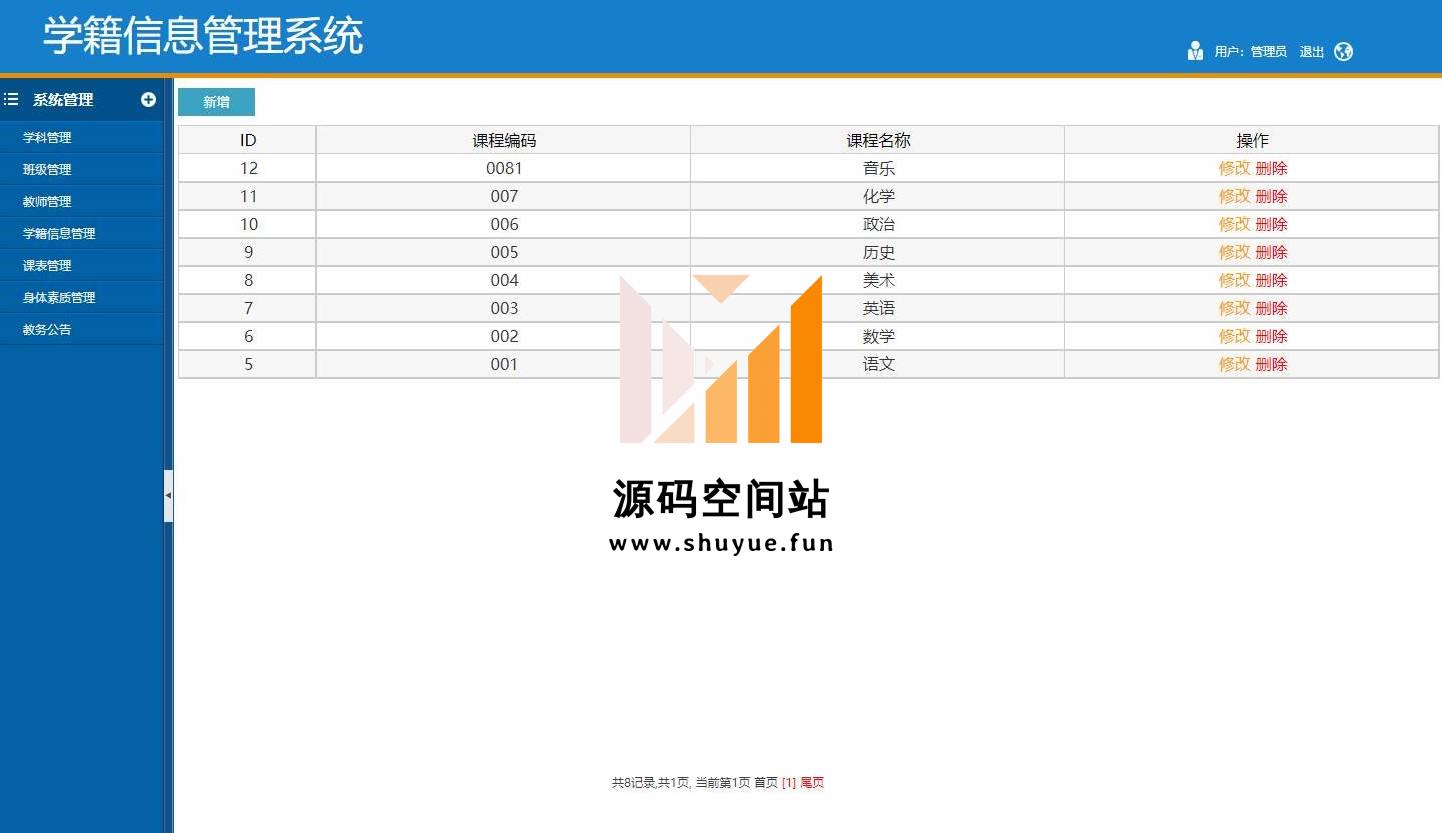Click course code 001
Viewport: 1442px width, 833px height.
click(x=504, y=364)
